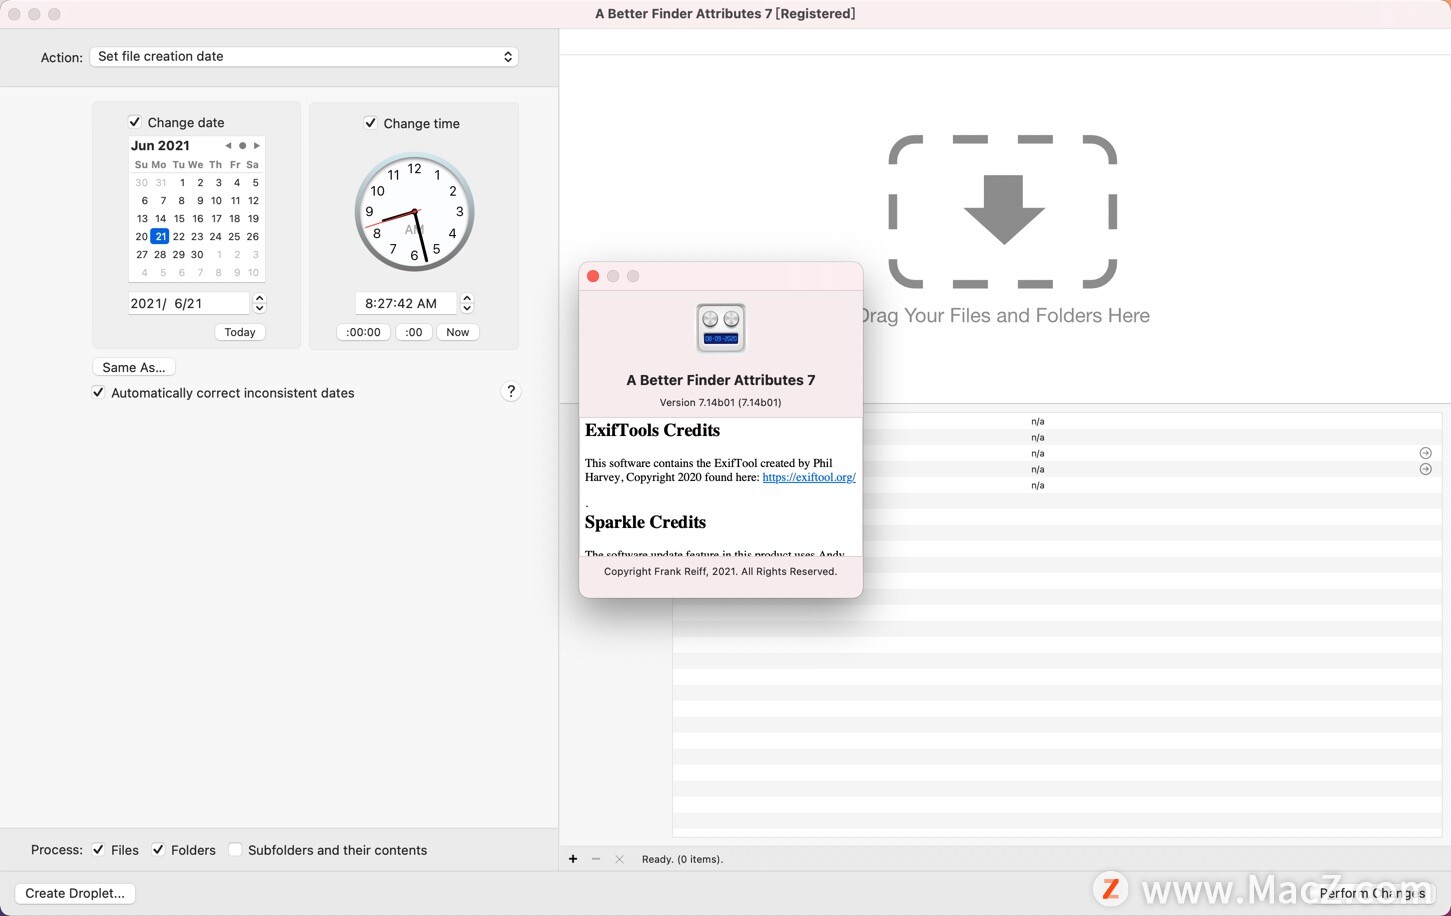Screen dimensions: 1451x916
Task: Select June 21 in calendar
Action: pos(160,237)
